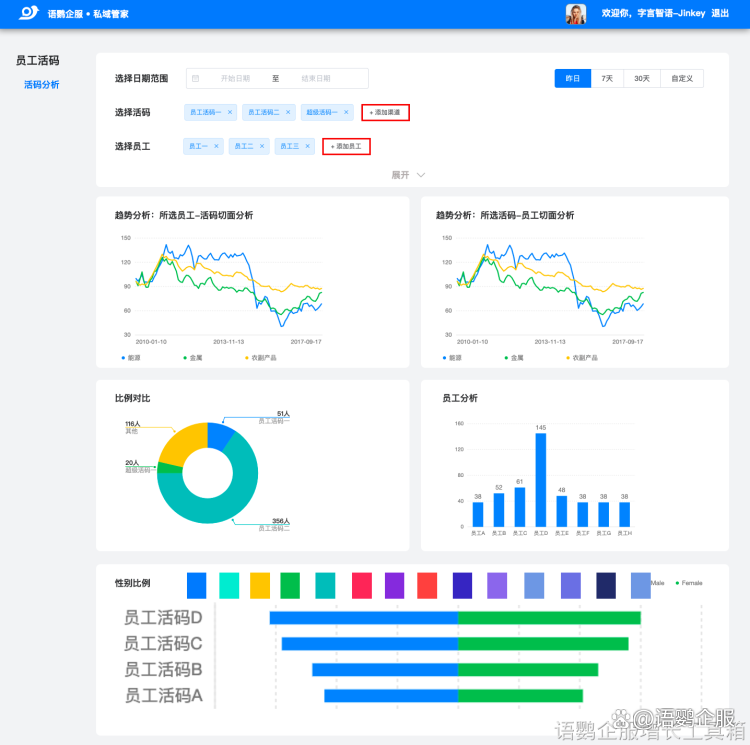Remove the 员工活码二 tag
Viewport: 750px width, 745px height.
[288, 112]
